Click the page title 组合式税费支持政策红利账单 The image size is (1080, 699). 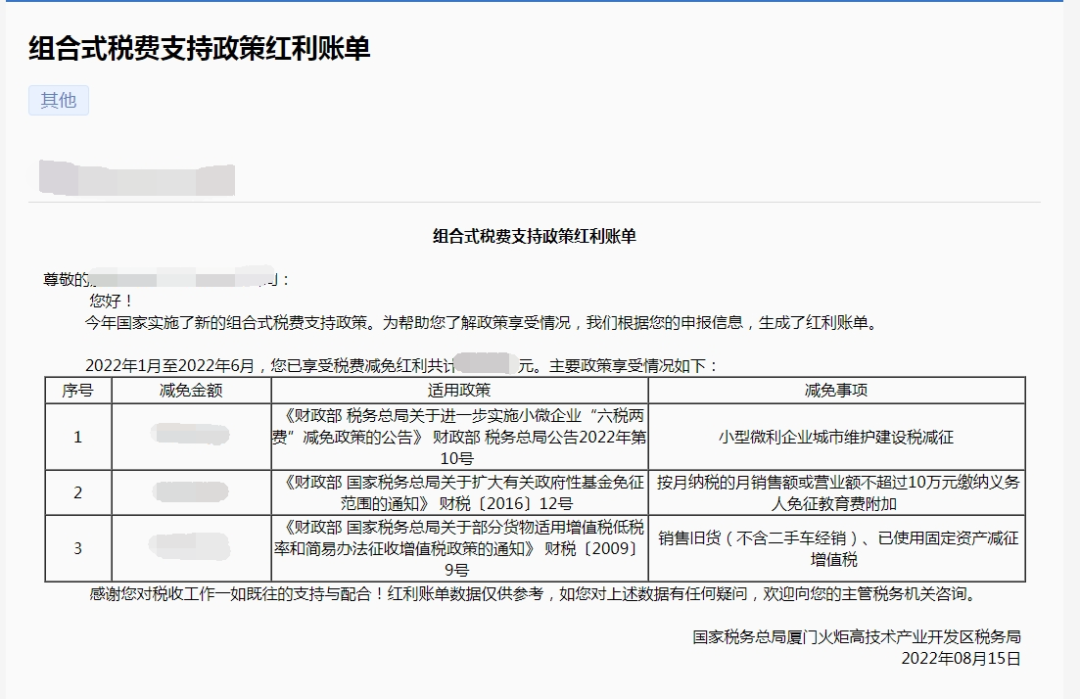[199, 48]
